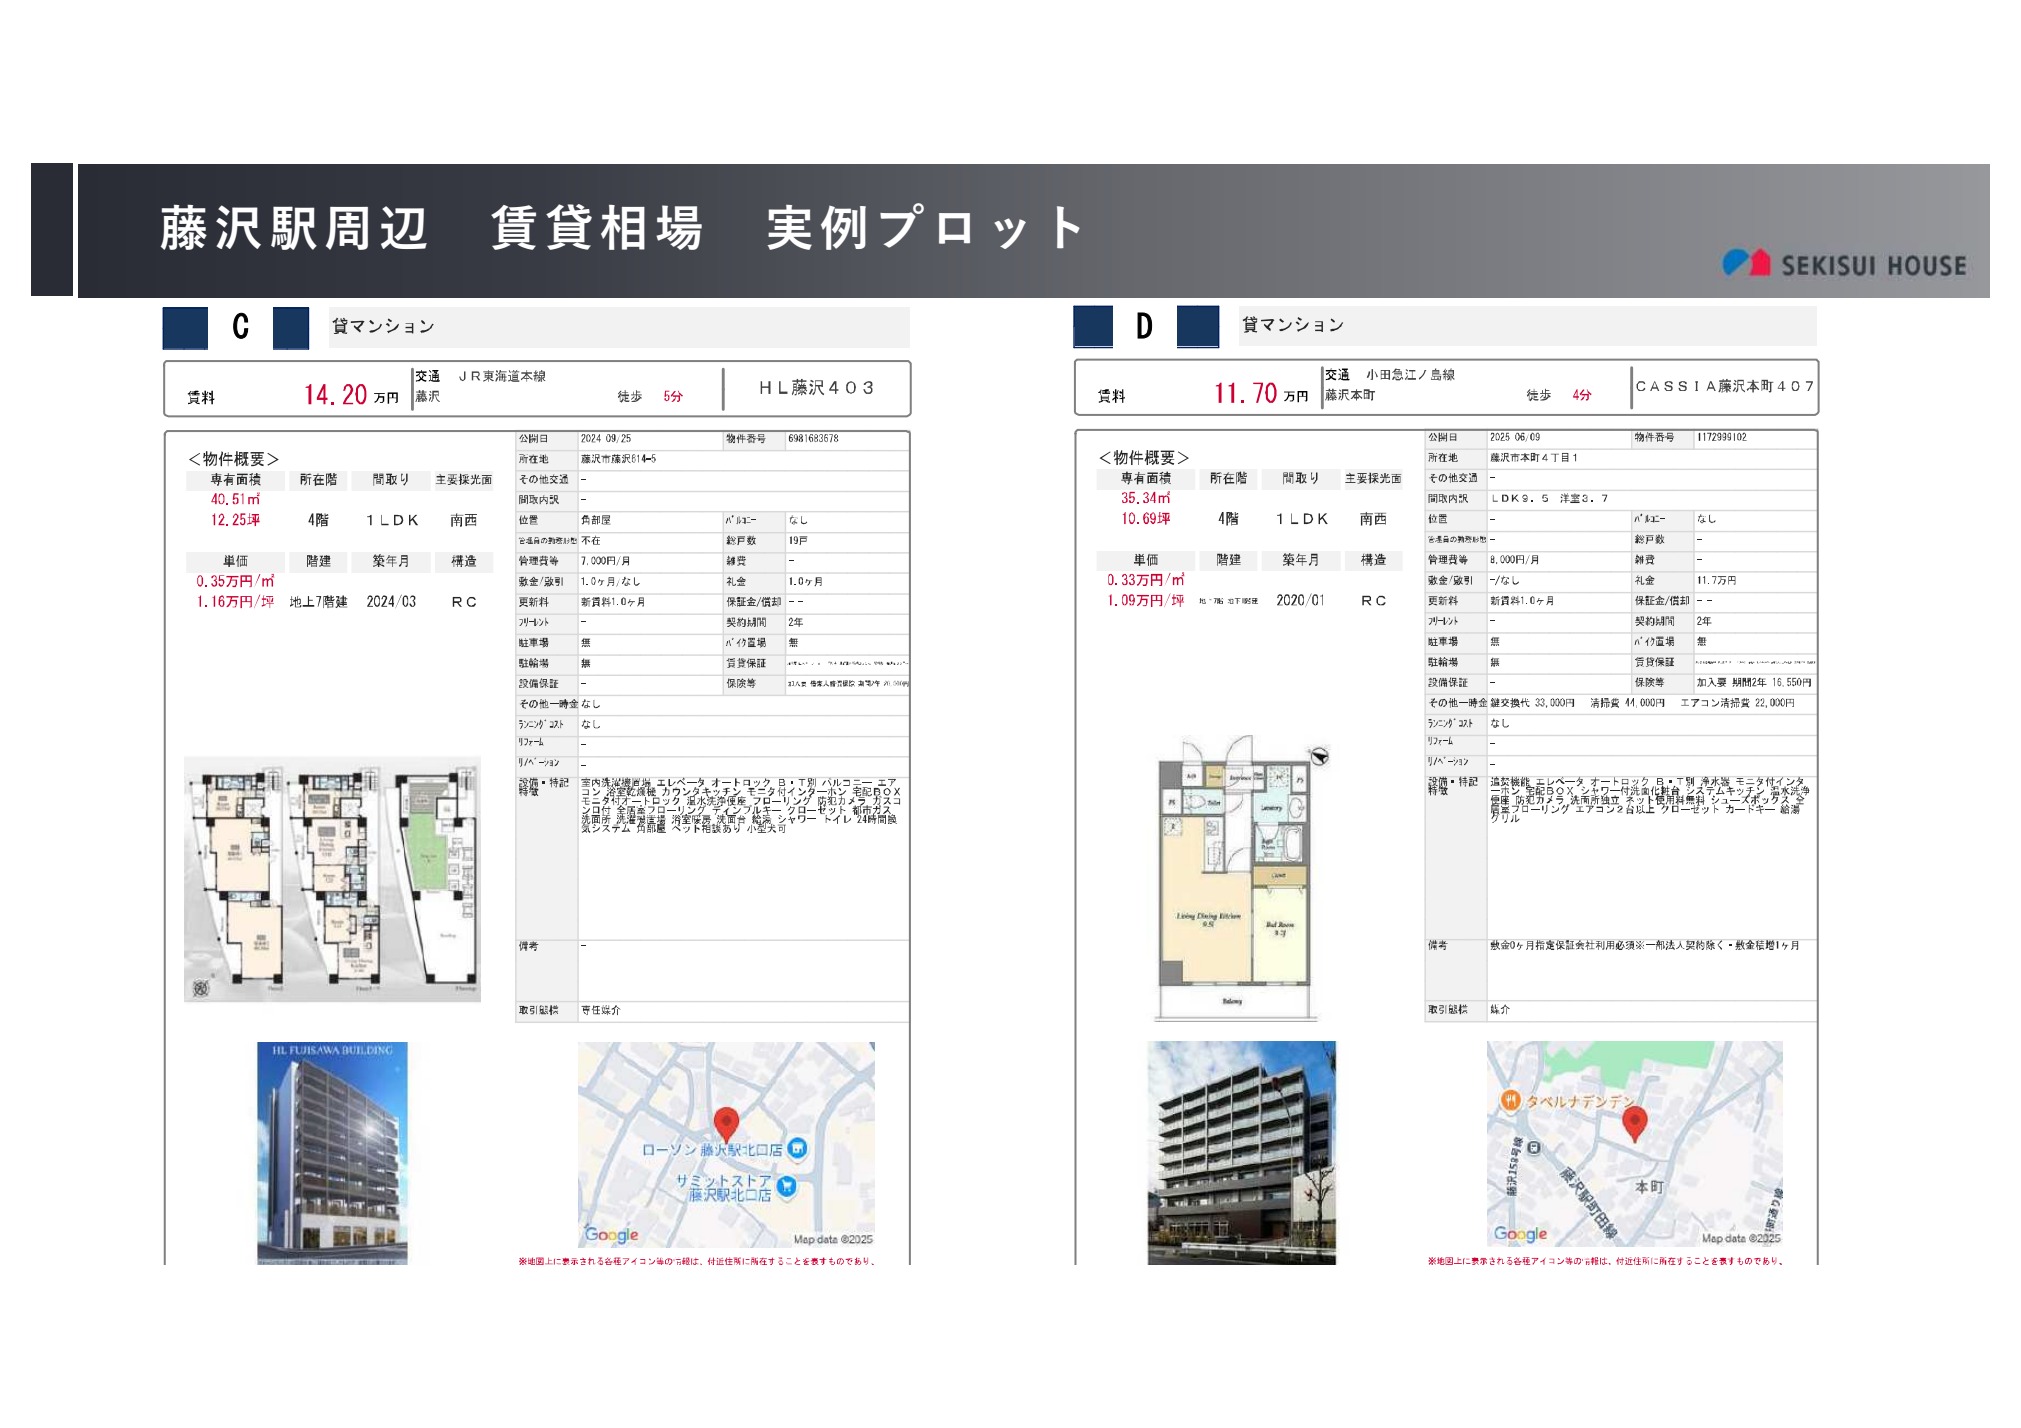Select the management fee 8,000円/月

coord(1514,560)
